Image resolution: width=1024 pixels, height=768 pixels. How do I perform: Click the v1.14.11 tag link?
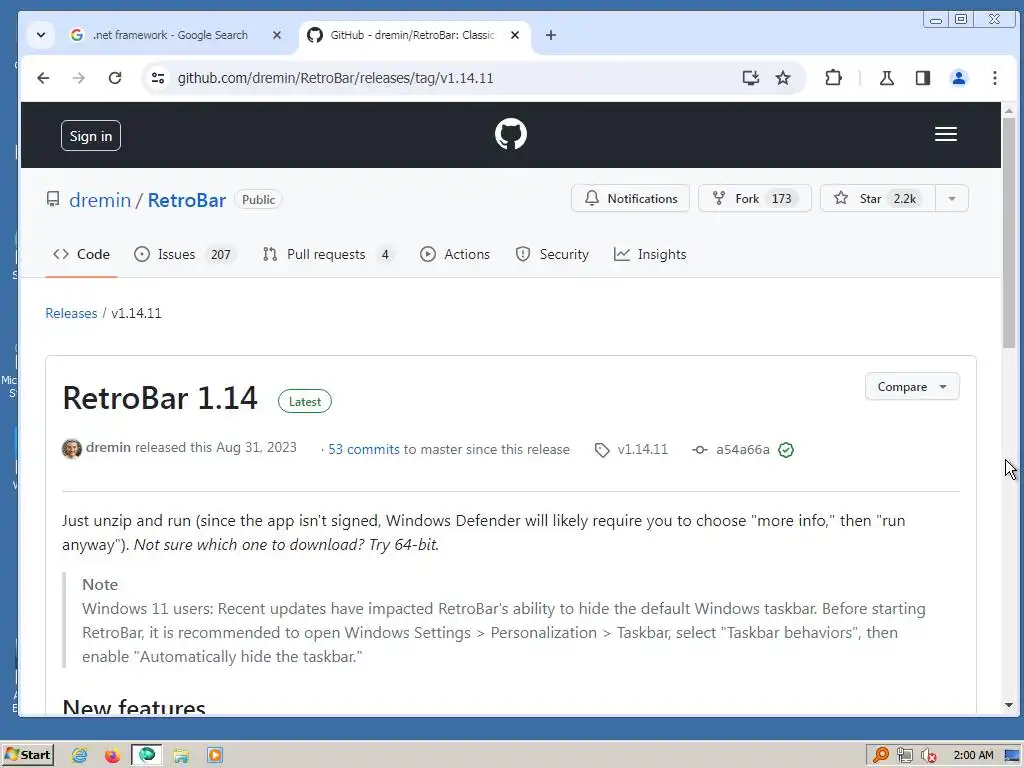click(643, 450)
